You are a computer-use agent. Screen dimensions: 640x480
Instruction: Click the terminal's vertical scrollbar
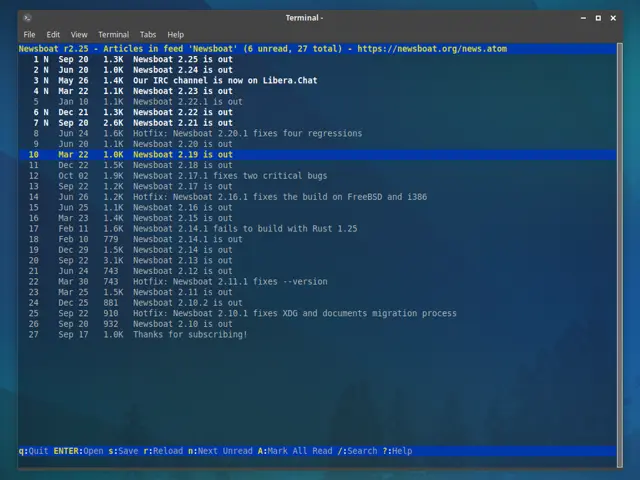[x=620, y=255]
